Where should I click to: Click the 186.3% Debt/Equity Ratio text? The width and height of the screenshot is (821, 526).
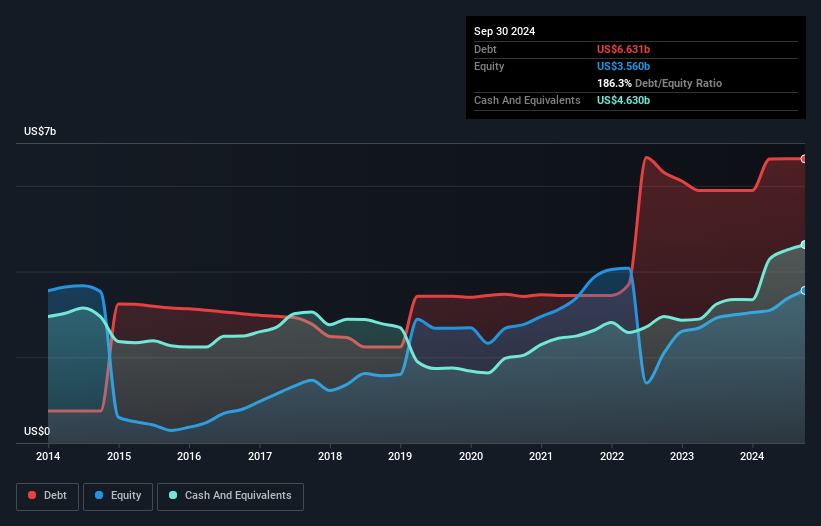tap(659, 83)
